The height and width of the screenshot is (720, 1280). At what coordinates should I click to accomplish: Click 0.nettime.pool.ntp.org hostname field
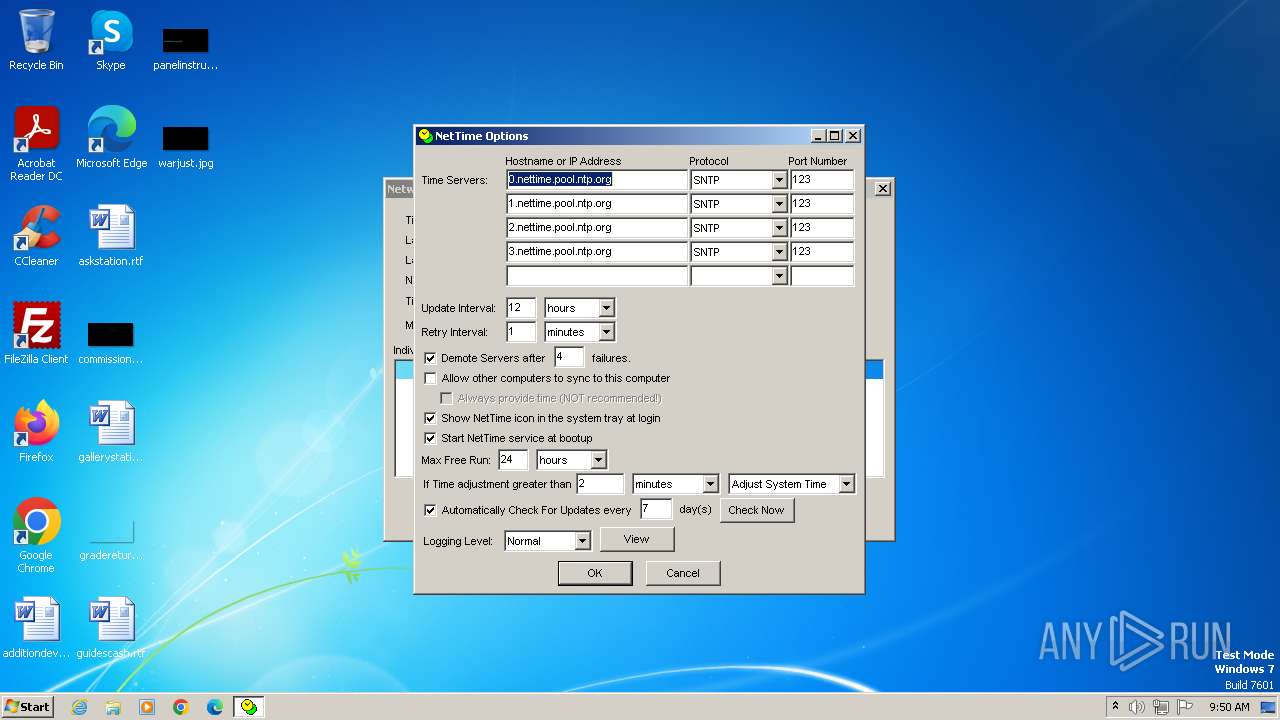[597, 180]
